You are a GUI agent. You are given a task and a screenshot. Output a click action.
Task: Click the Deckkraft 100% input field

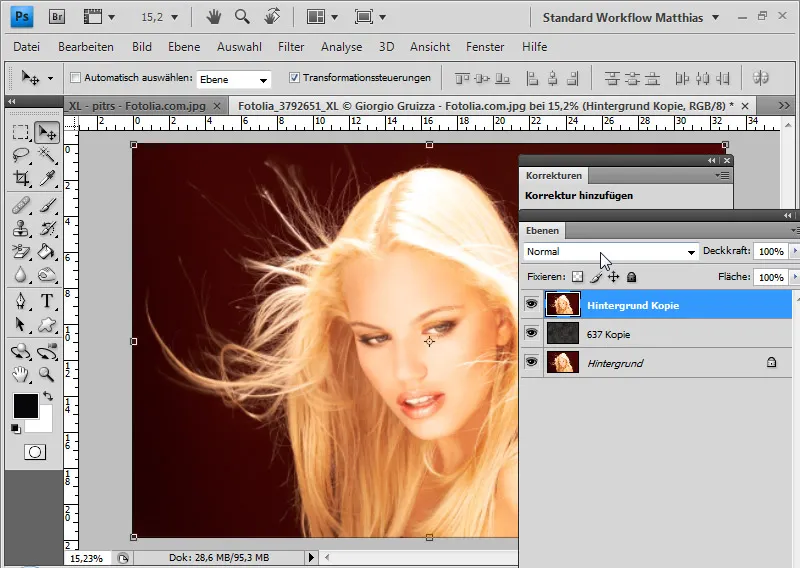[771, 251]
